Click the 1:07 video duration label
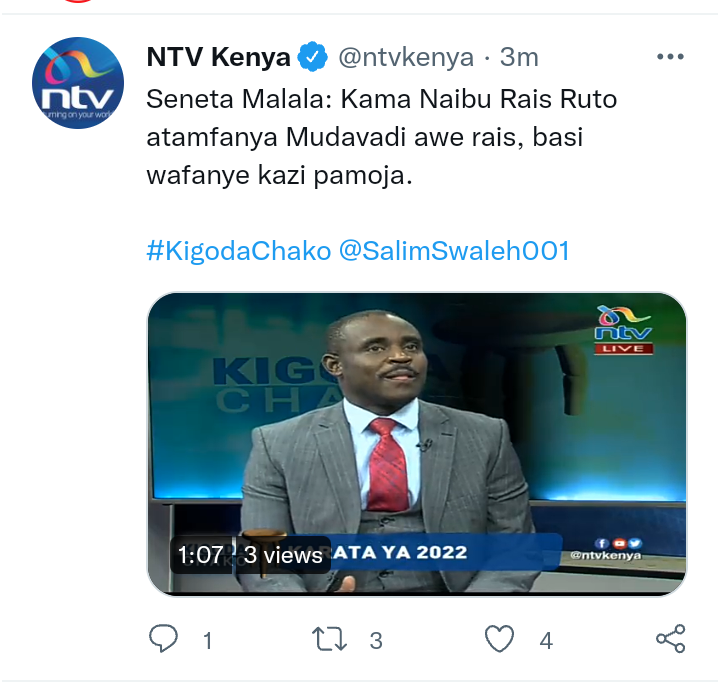720x688 pixels. pyautogui.click(x=201, y=555)
